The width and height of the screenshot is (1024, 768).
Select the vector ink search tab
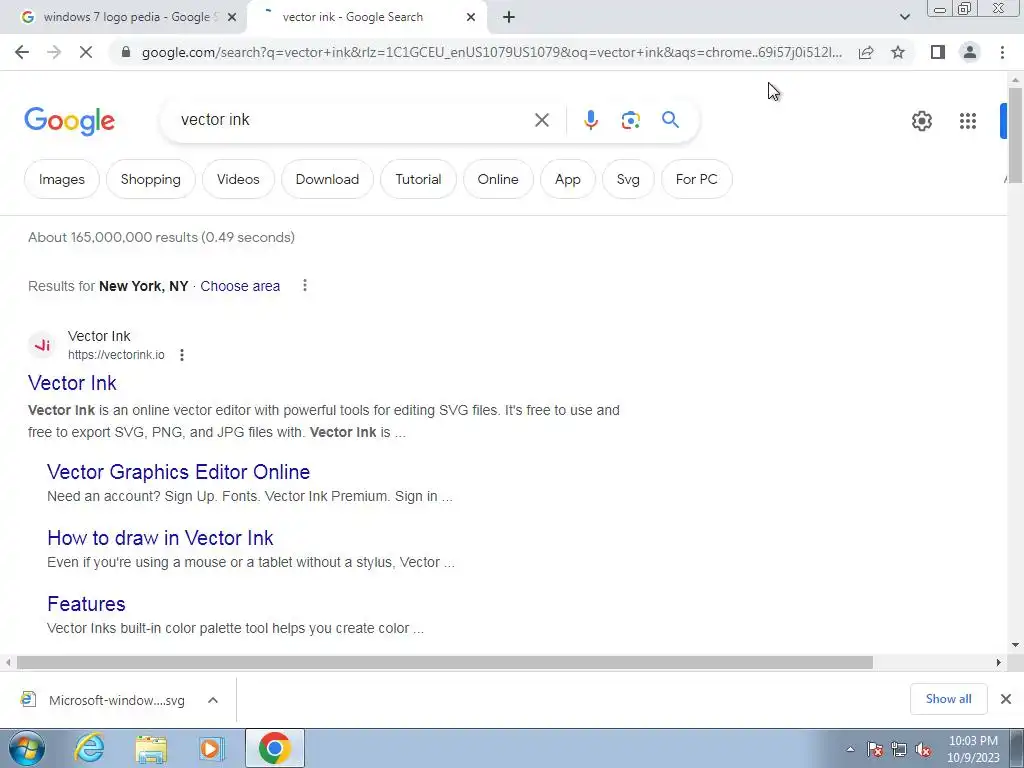tap(369, 17)
